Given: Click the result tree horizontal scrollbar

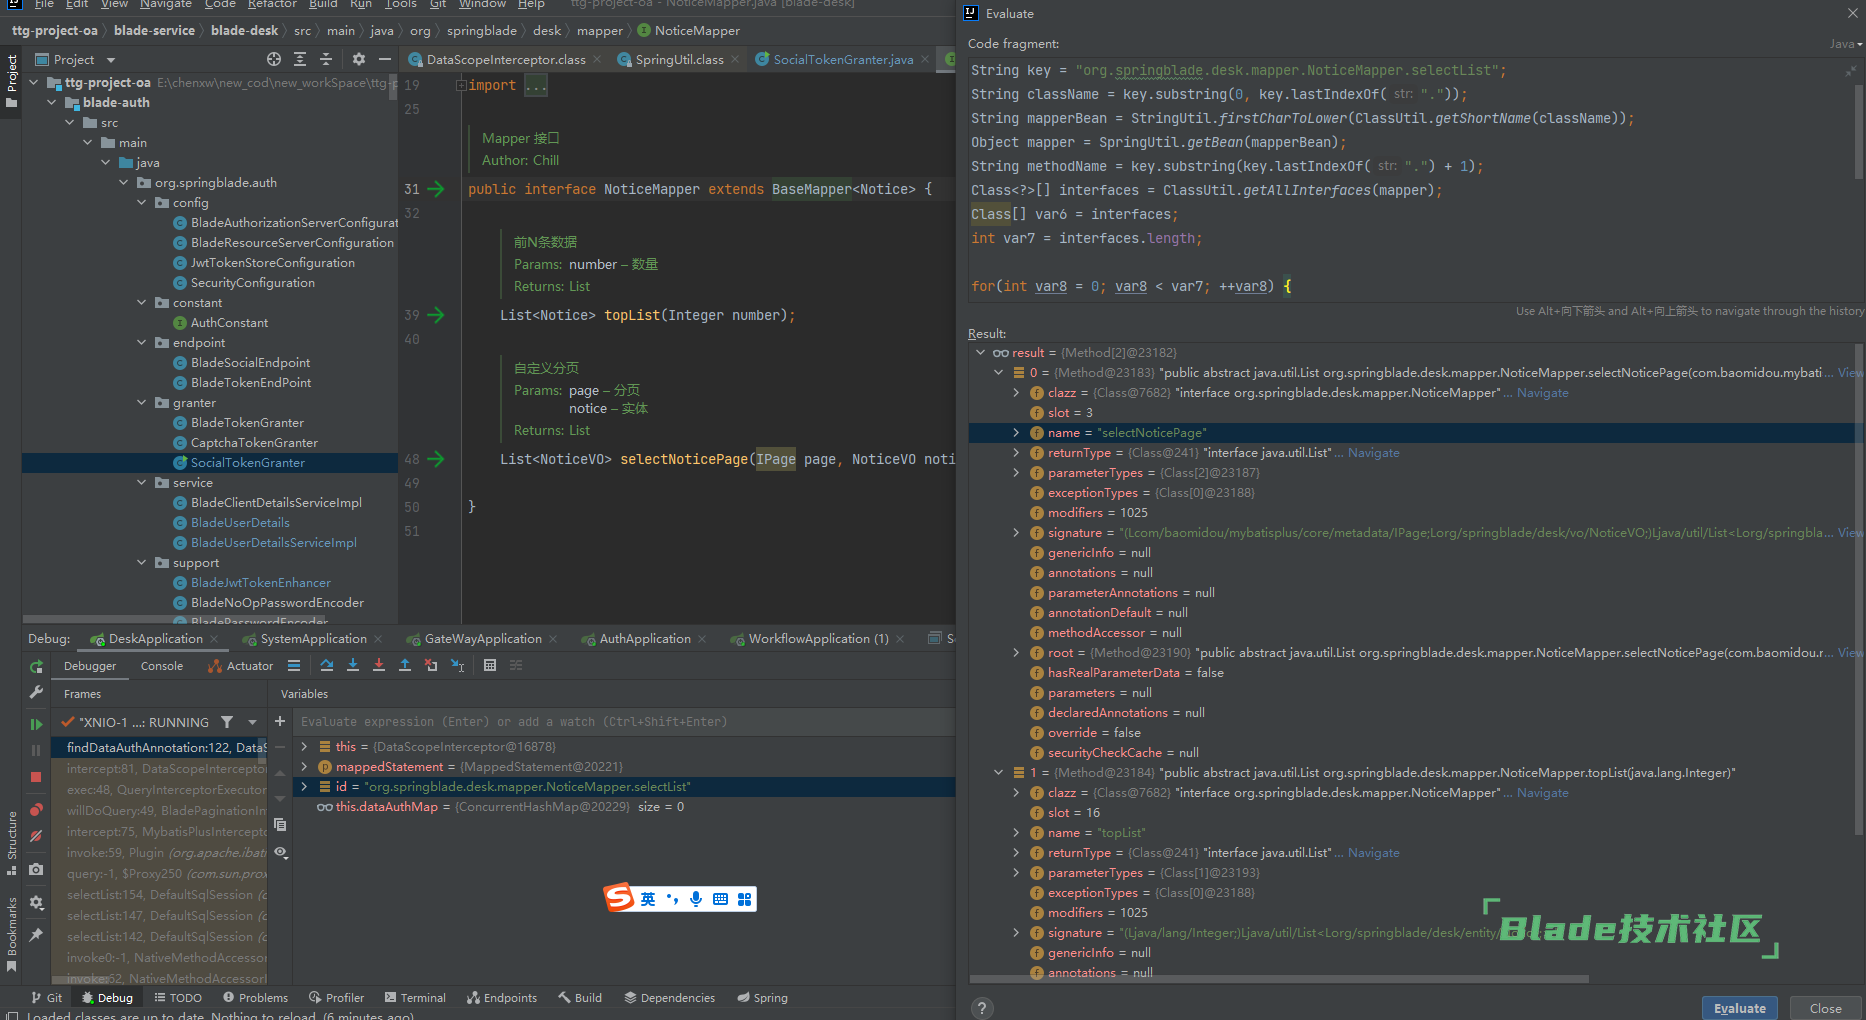Looking at the screenshot, I should [1280, 979].
